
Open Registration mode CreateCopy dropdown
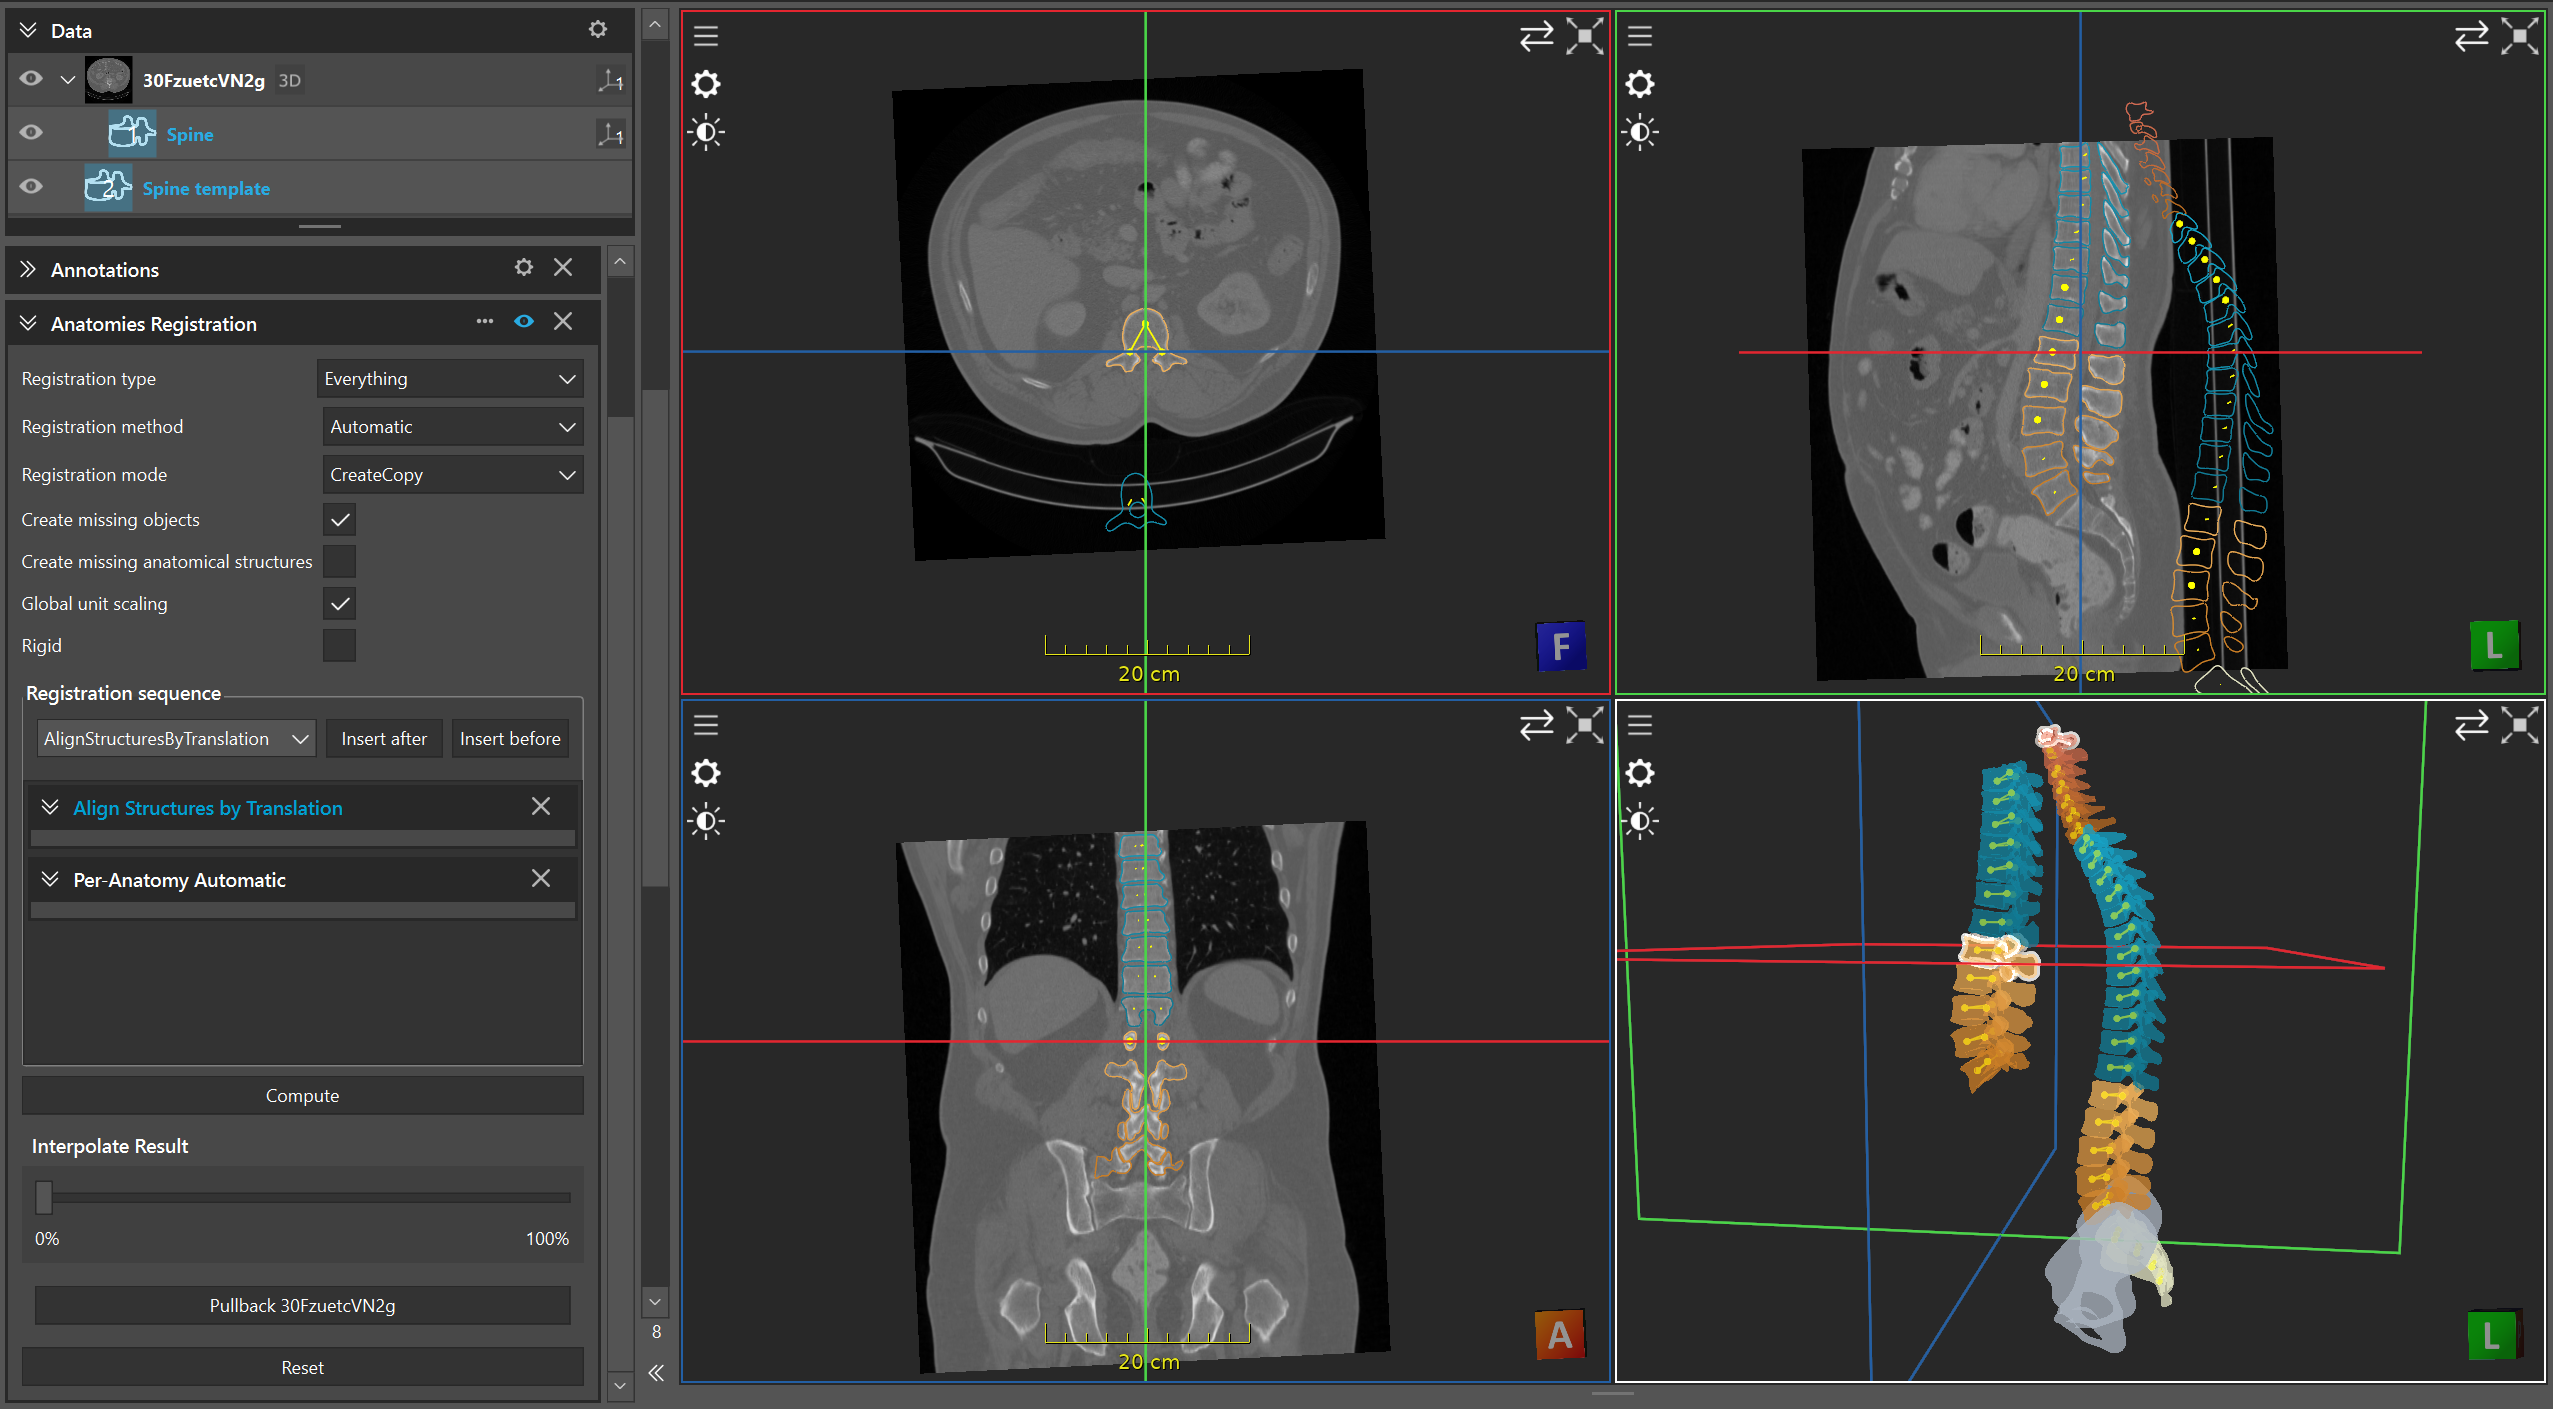(x=453, y=475)
